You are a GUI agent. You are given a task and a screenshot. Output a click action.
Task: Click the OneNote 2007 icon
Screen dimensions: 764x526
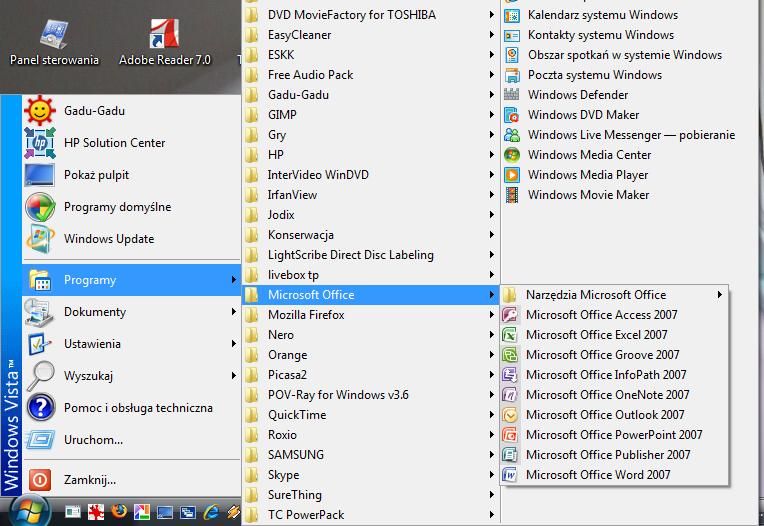(510, 394)
